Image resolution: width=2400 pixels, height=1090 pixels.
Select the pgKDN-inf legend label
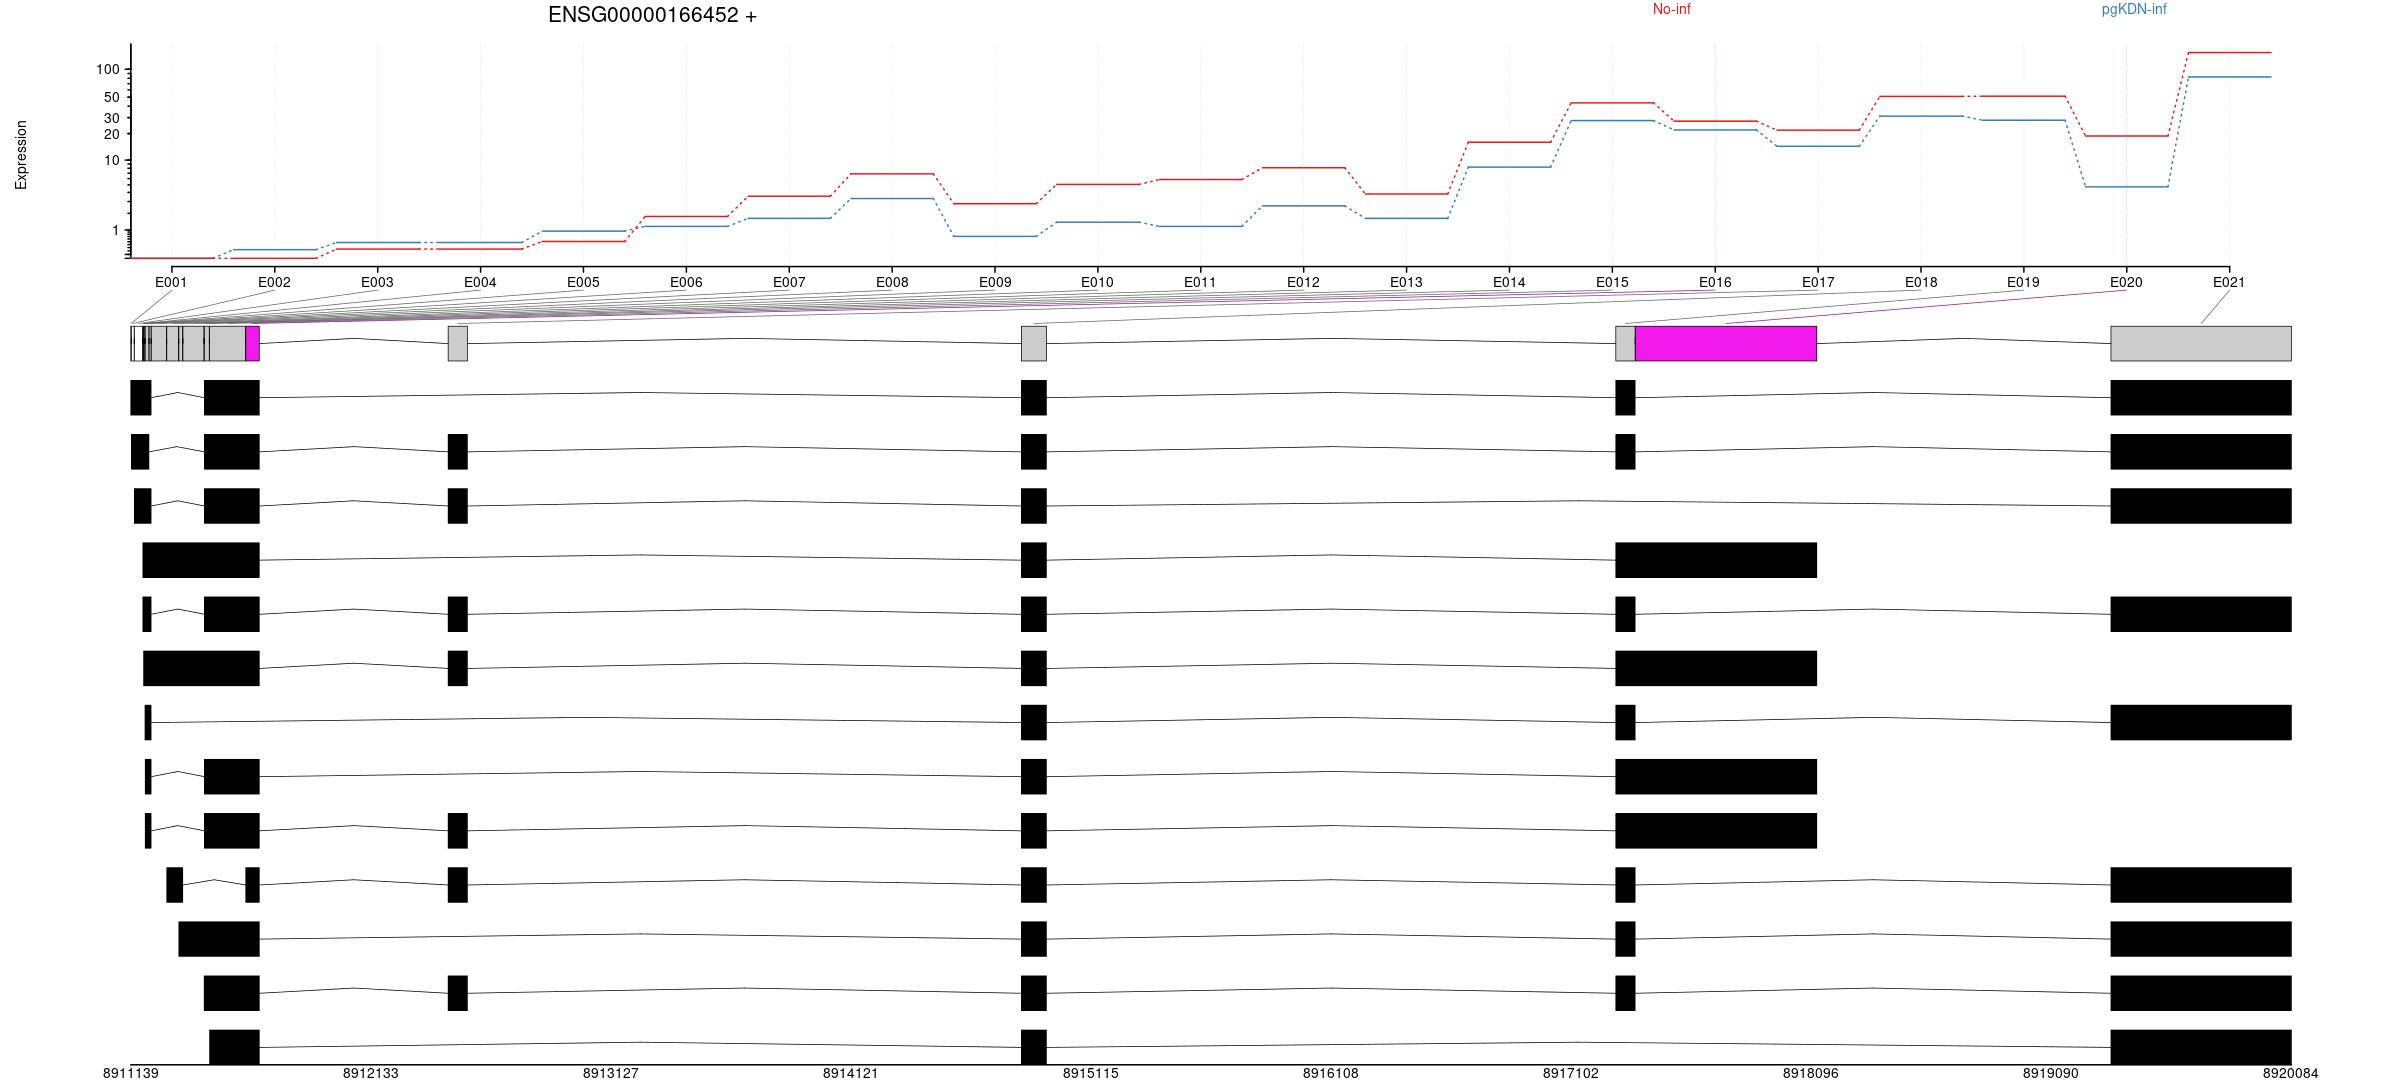(x=2134, y=9)
